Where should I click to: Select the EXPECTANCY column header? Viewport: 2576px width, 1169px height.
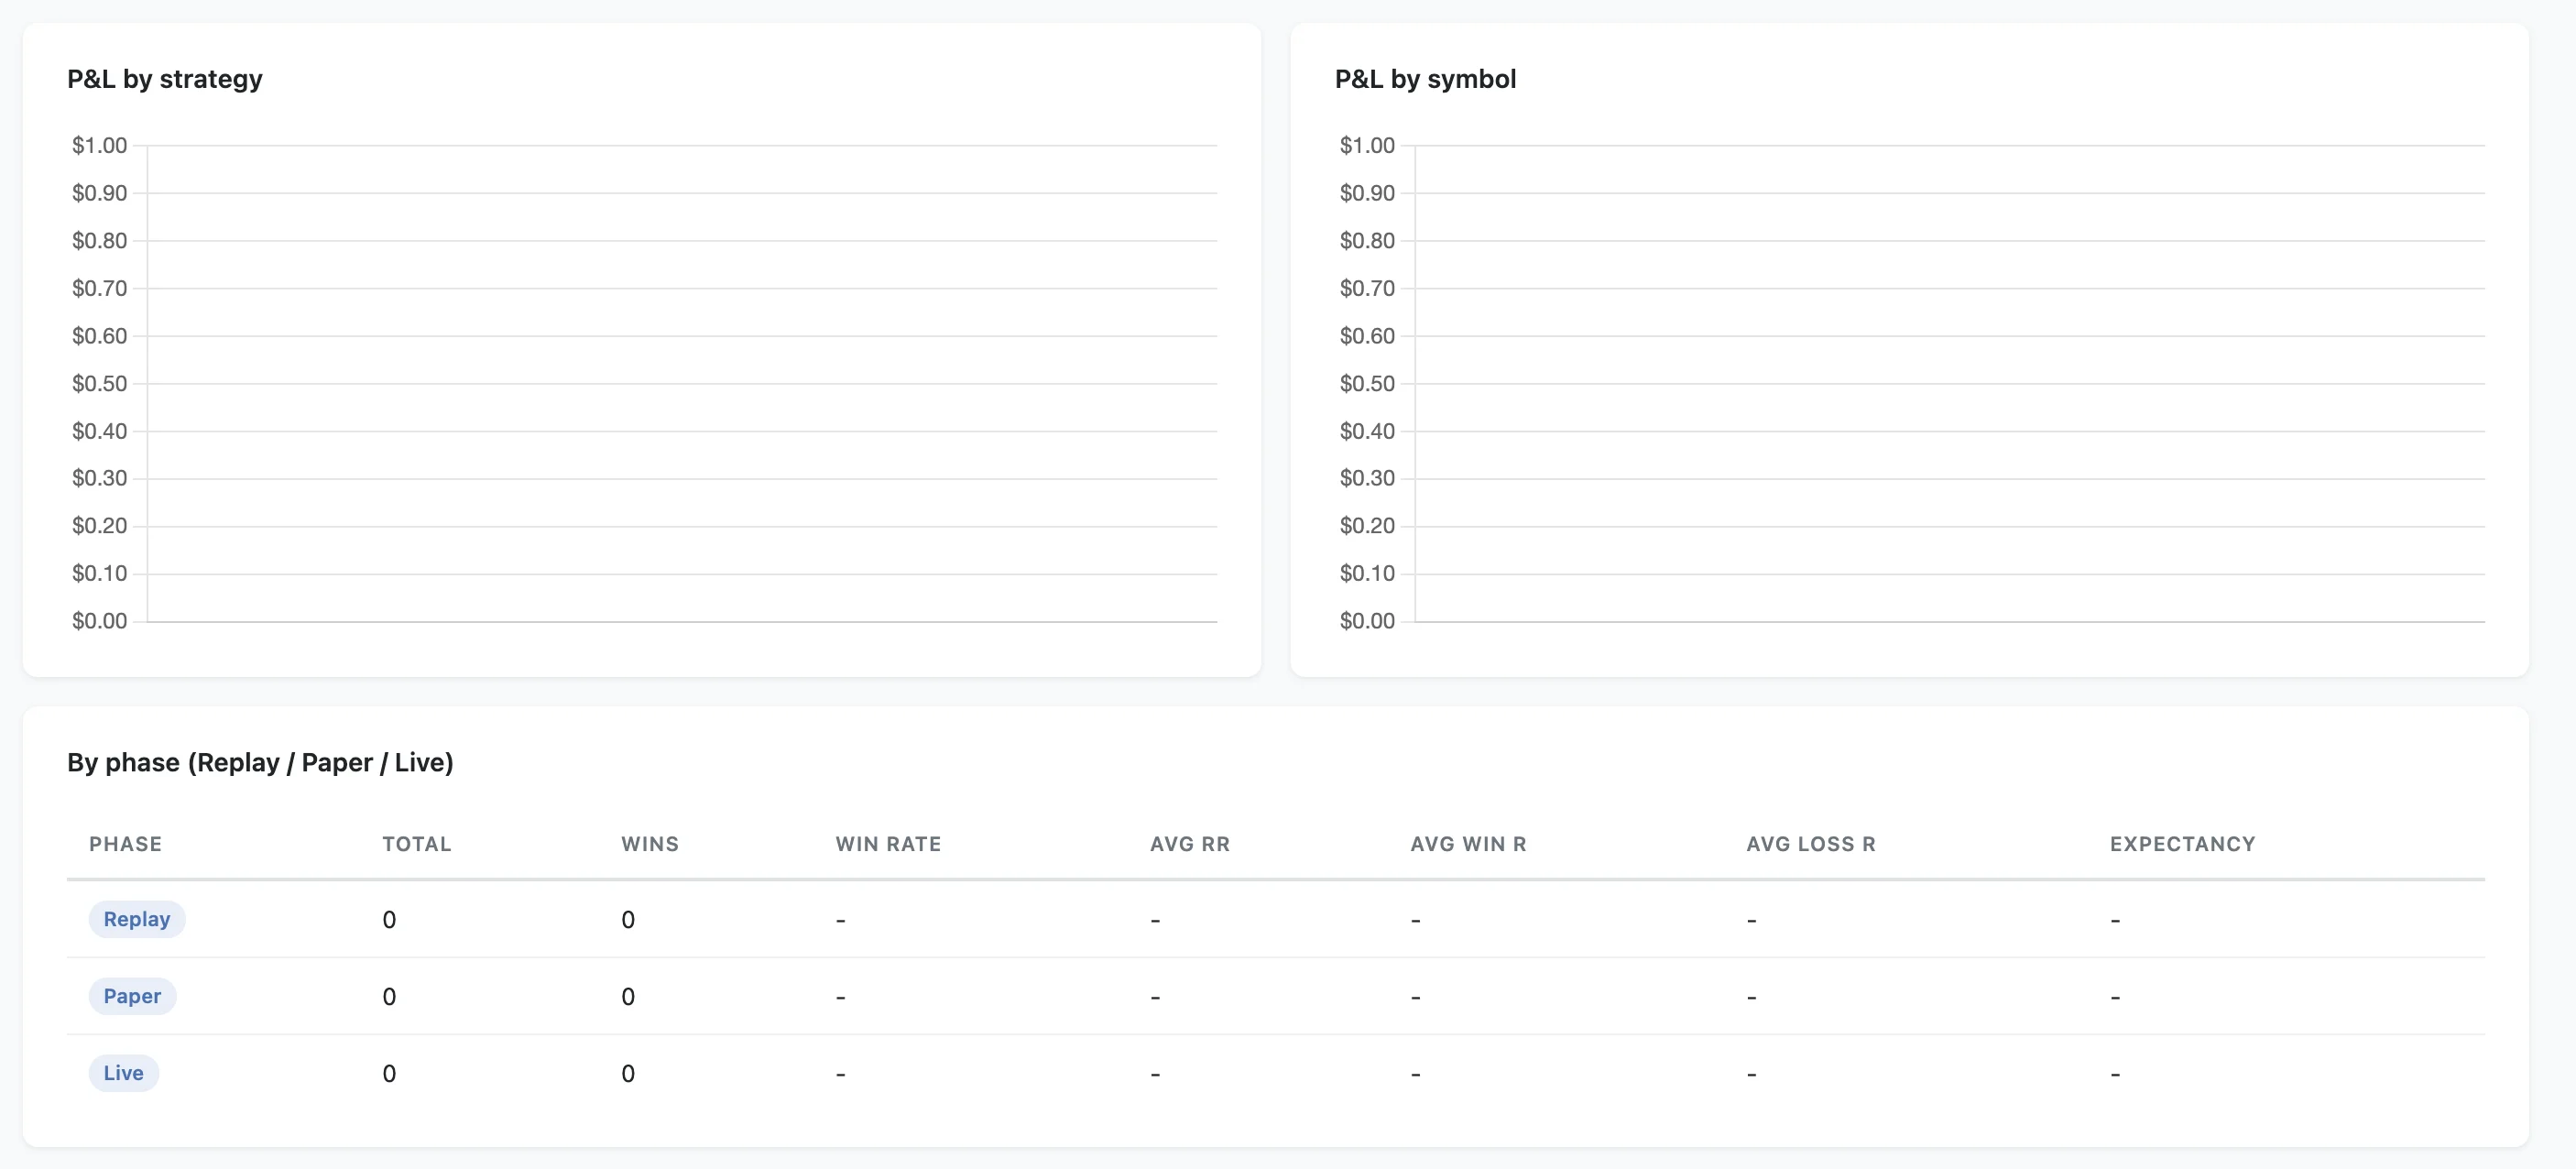coord(2183,844)
